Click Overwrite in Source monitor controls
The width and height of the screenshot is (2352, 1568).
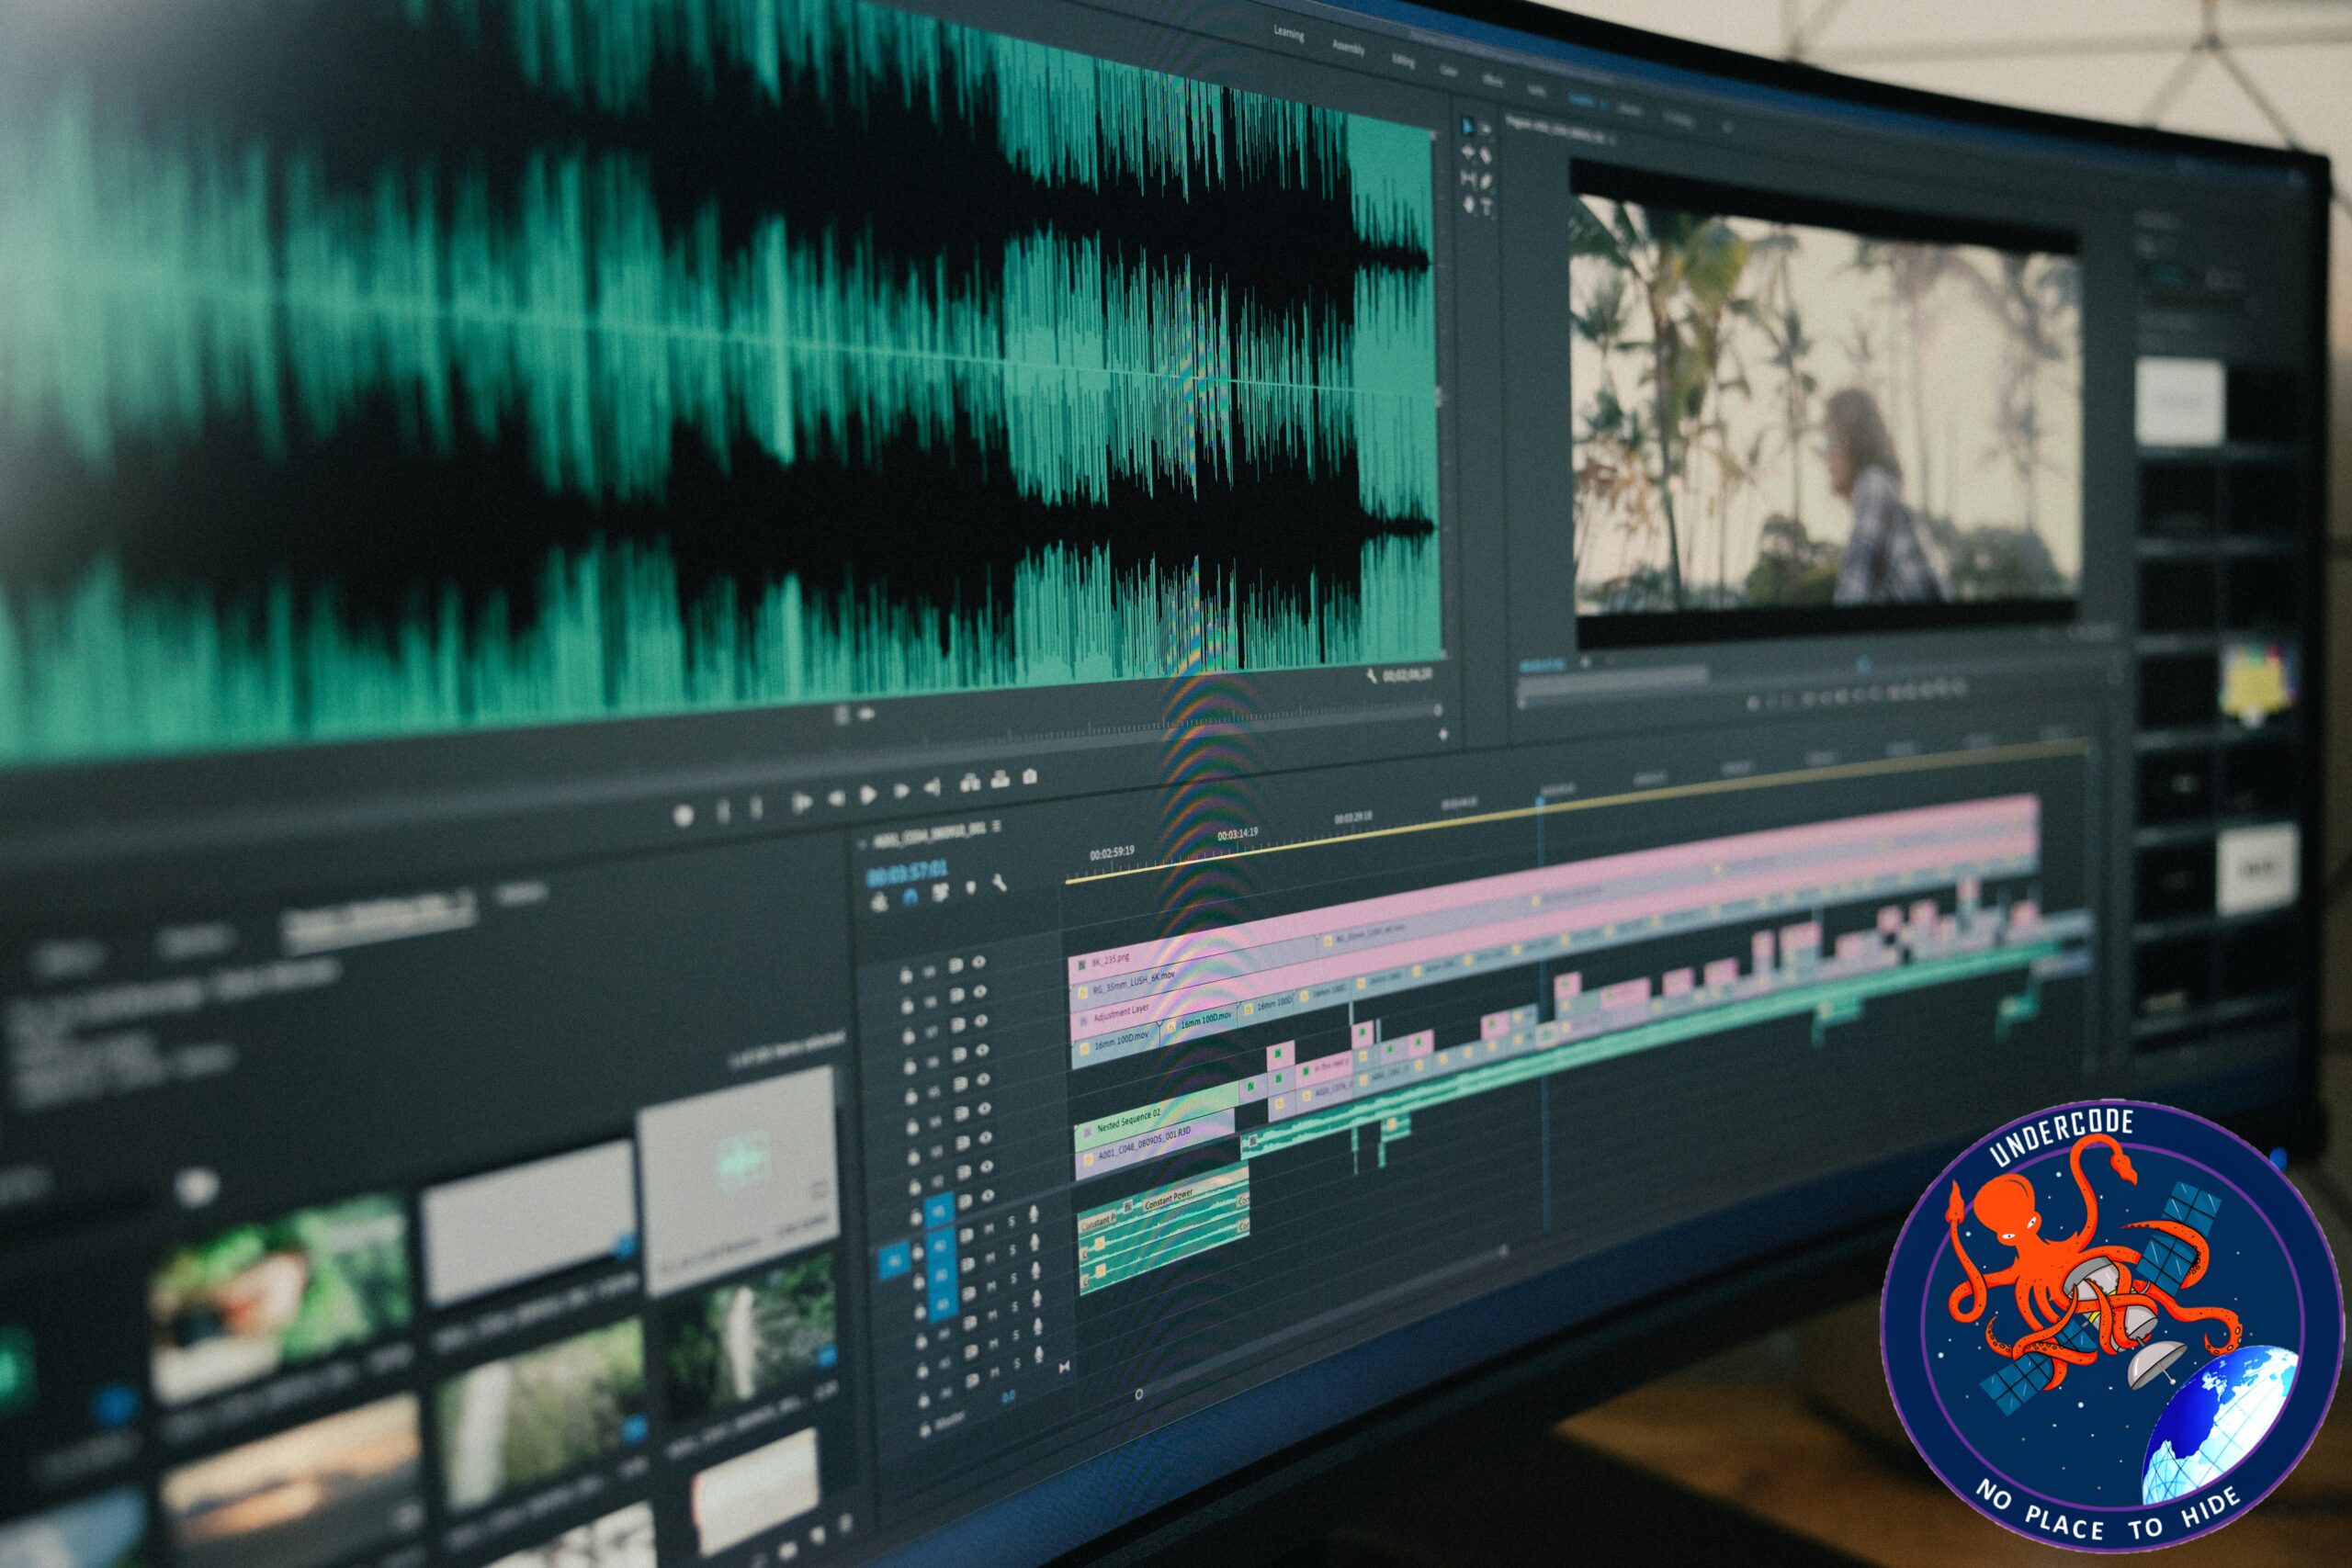point(1000,780)
